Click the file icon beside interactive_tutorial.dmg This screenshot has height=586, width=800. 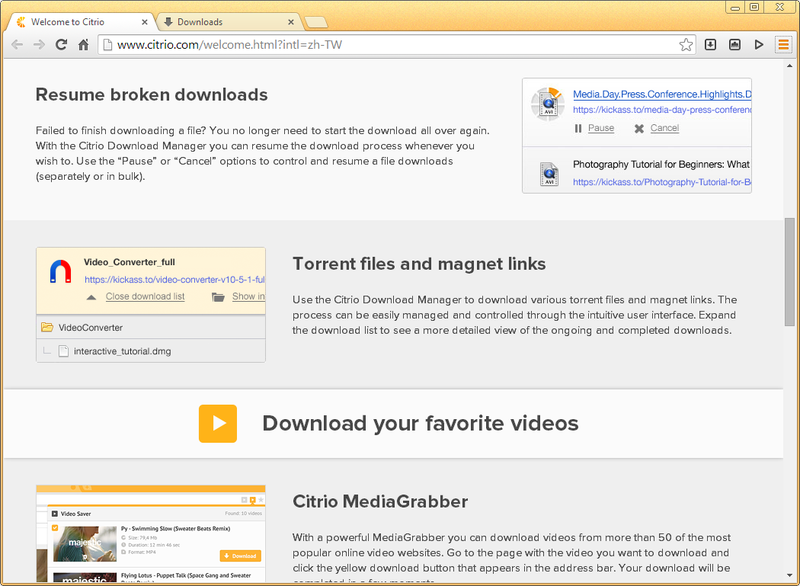tap(63, 351)
